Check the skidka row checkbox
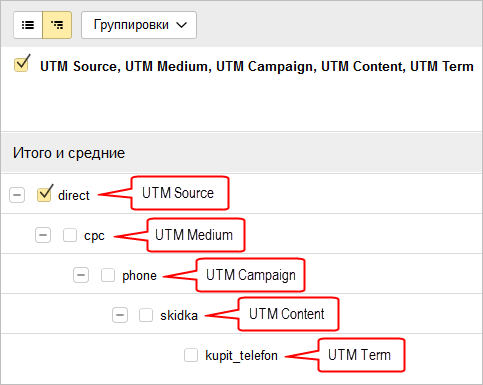The width and height of the screenshot is (483, 385). tap(146, 315)
